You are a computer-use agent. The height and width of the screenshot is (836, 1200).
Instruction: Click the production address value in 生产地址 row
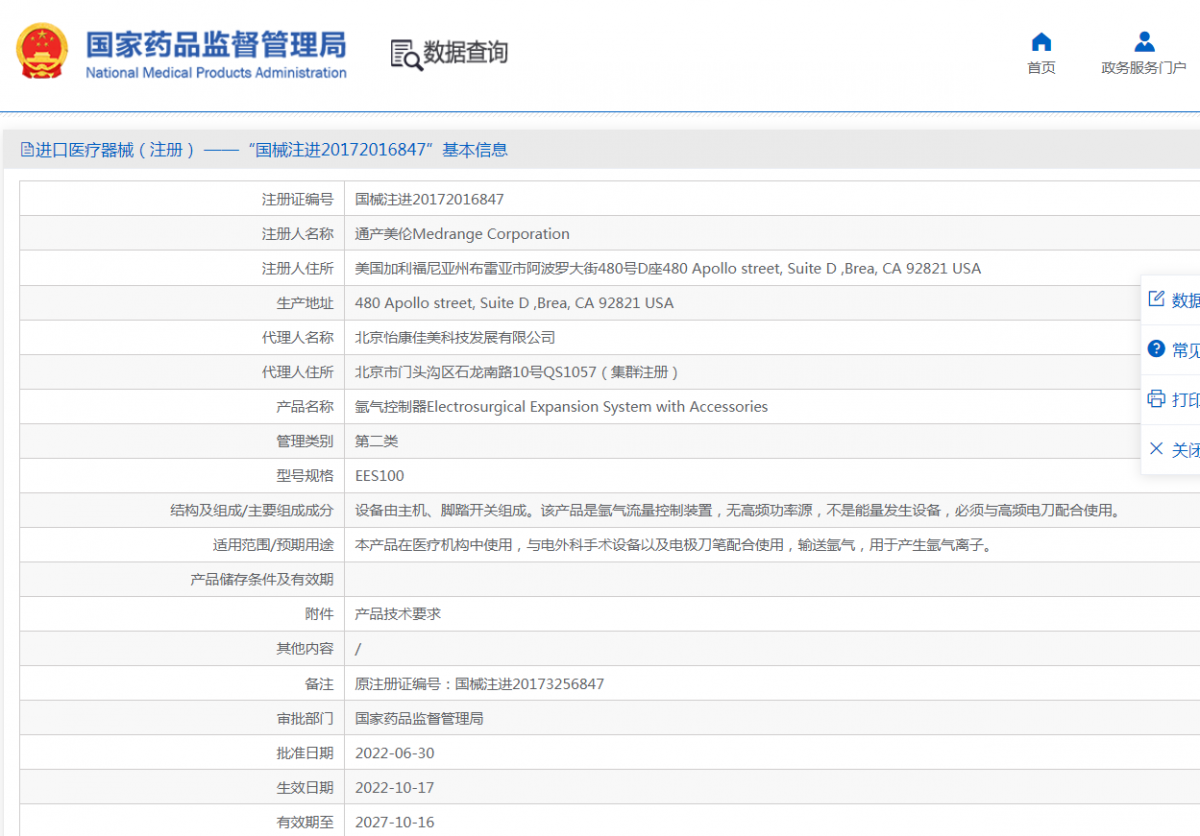coord(514,303)
